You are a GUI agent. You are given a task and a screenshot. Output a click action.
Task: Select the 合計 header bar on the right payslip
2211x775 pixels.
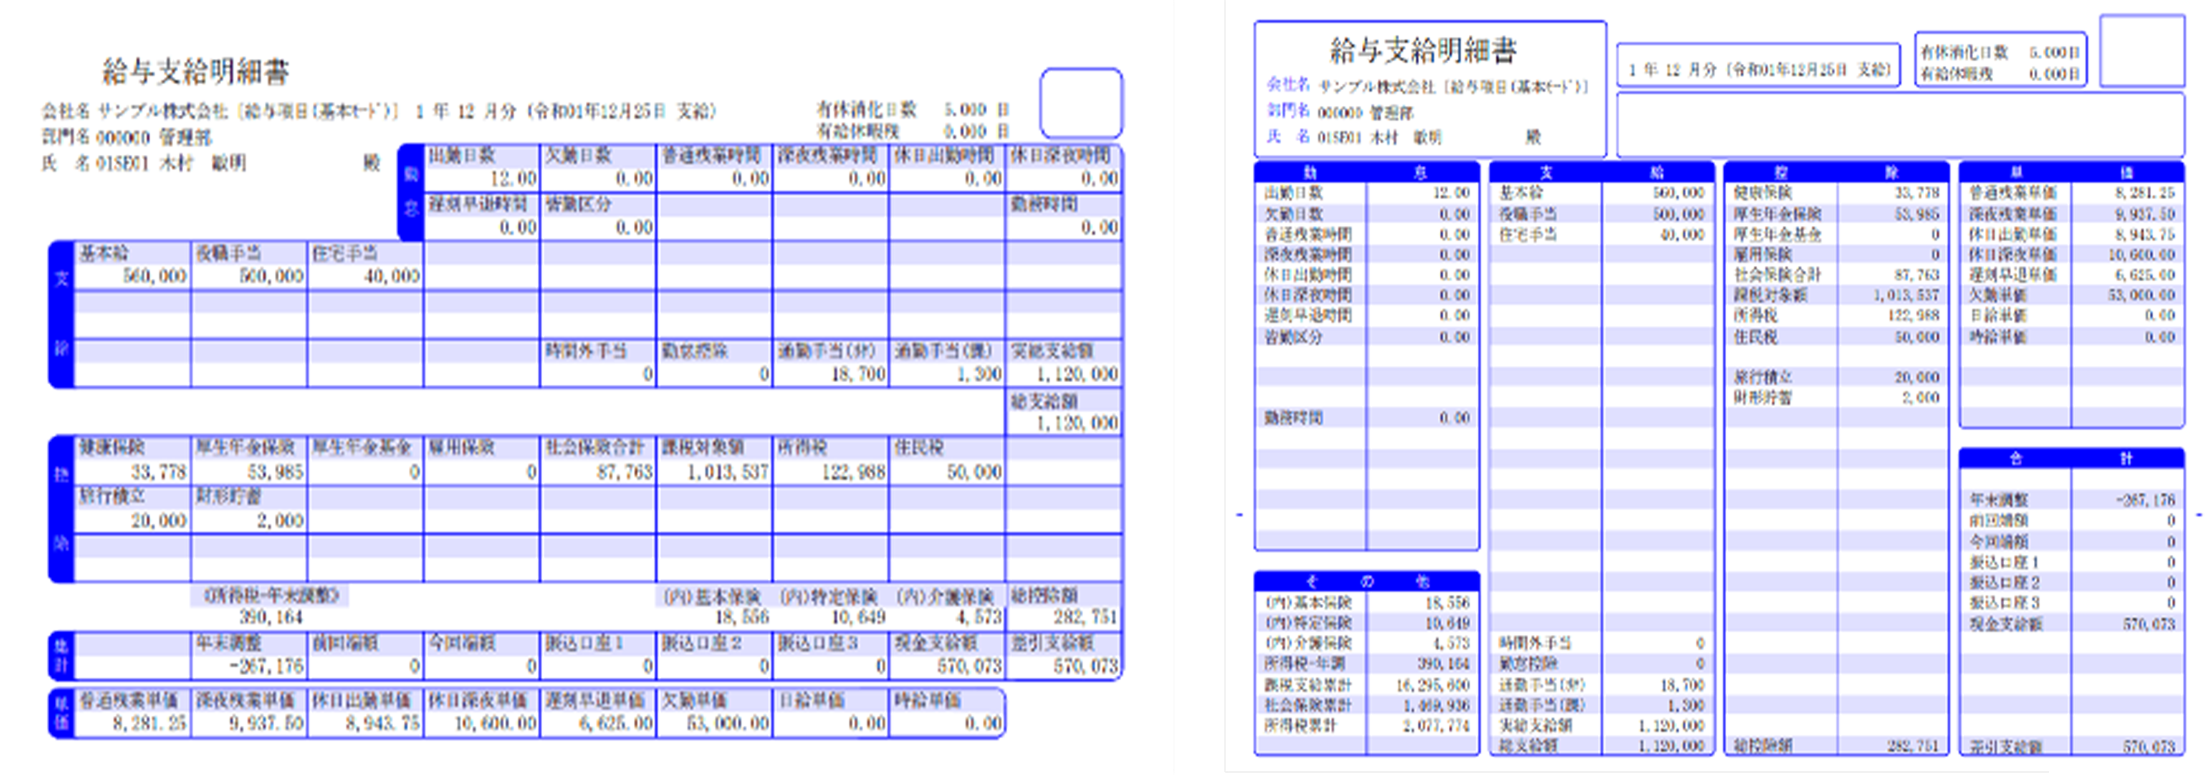(x=2071, y=458)
